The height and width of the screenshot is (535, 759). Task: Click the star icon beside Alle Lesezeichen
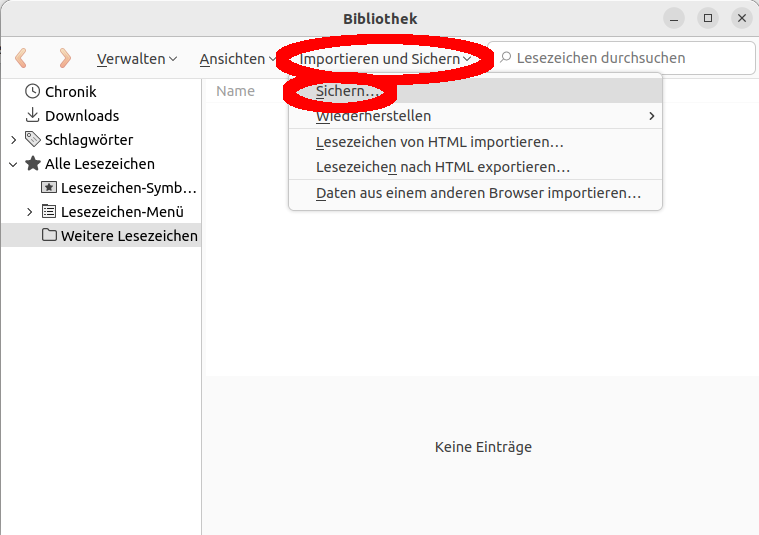point(32,164)
